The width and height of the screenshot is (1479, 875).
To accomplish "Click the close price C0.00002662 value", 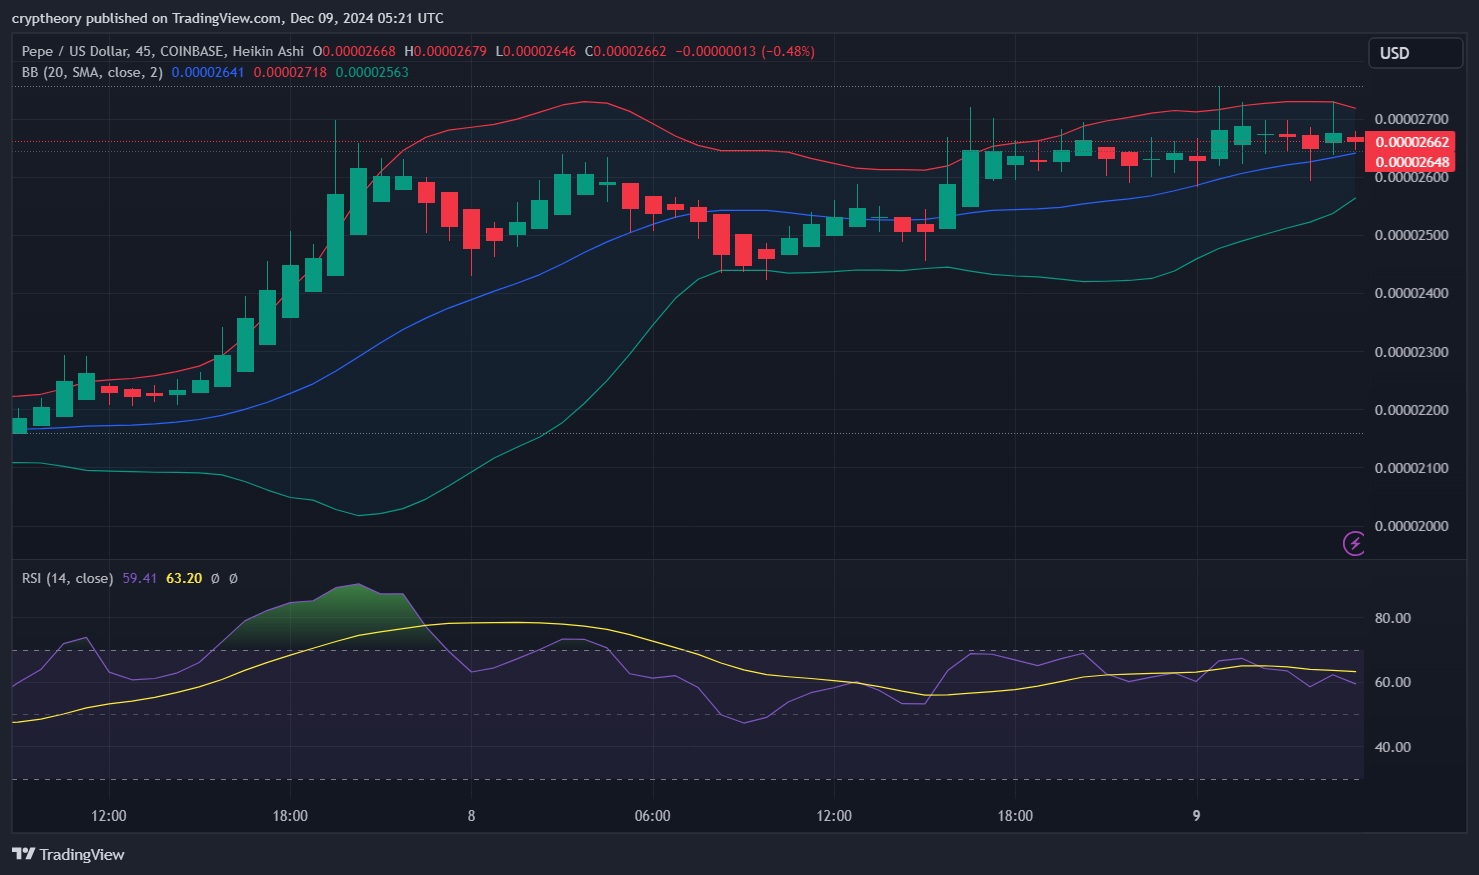I will tap(625, 51).
